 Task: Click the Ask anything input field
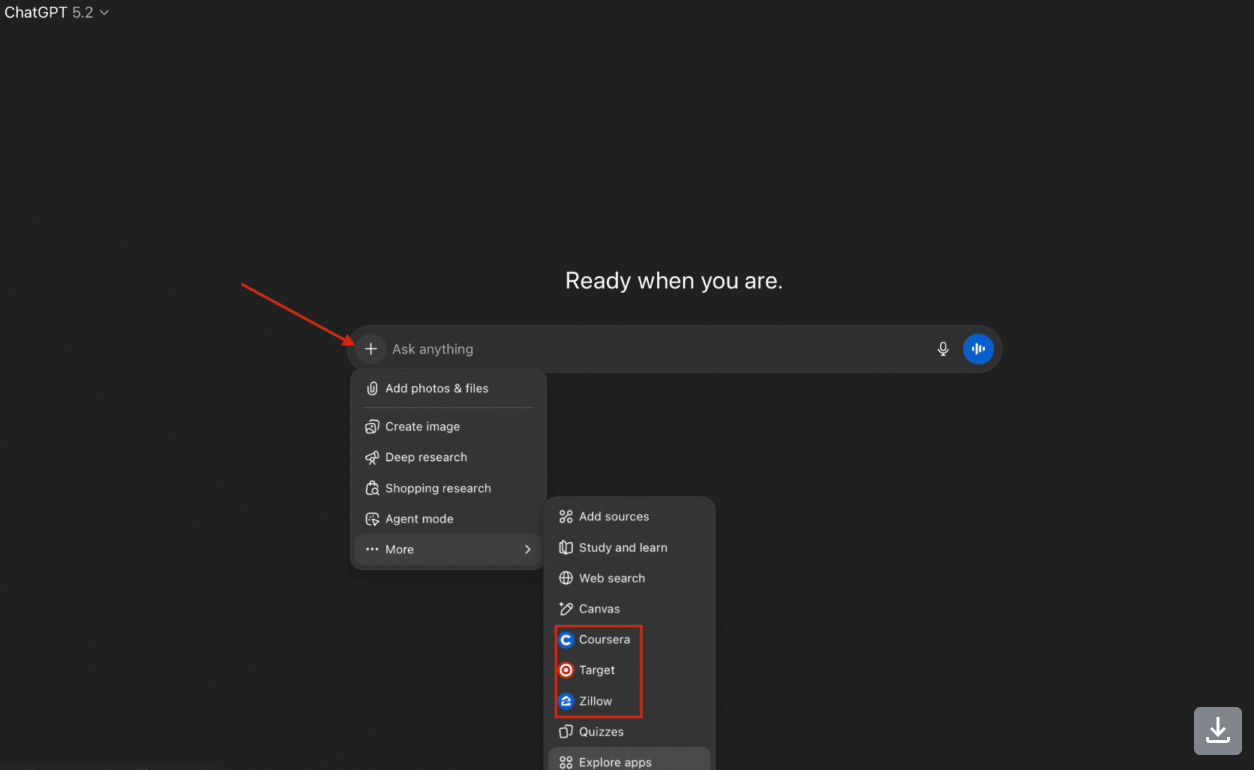coord(650,349)
